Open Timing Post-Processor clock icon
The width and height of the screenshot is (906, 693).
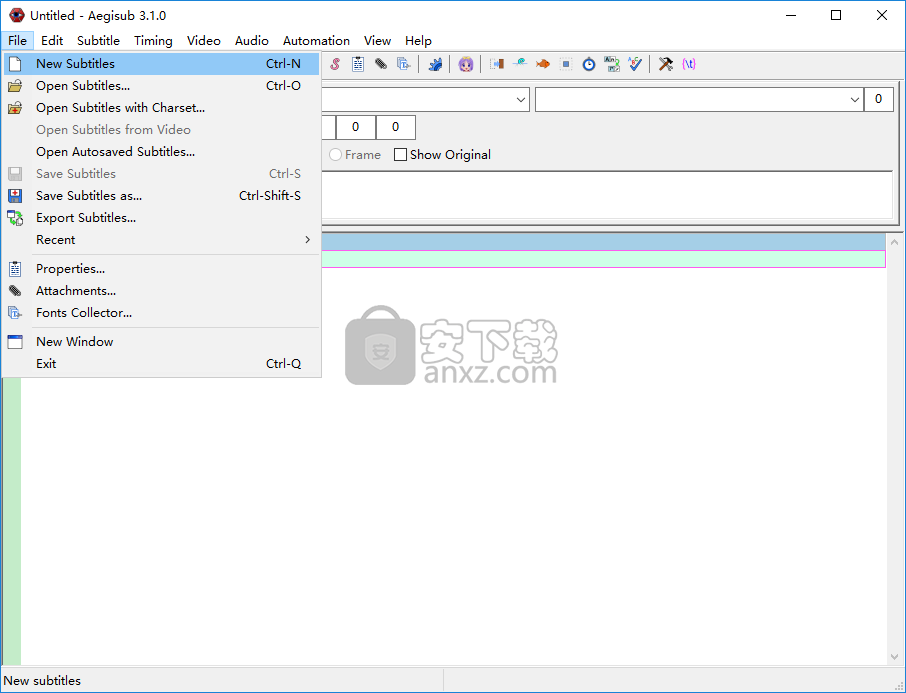(x=589, y=64)
